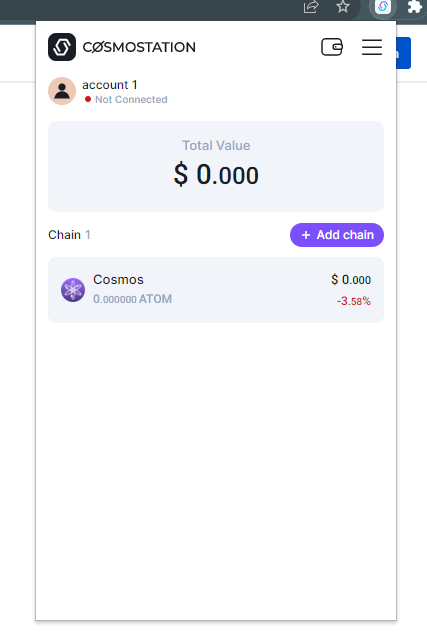Click the account 1 name label
This screenshot has height=639, width=427.
[110, 85]
